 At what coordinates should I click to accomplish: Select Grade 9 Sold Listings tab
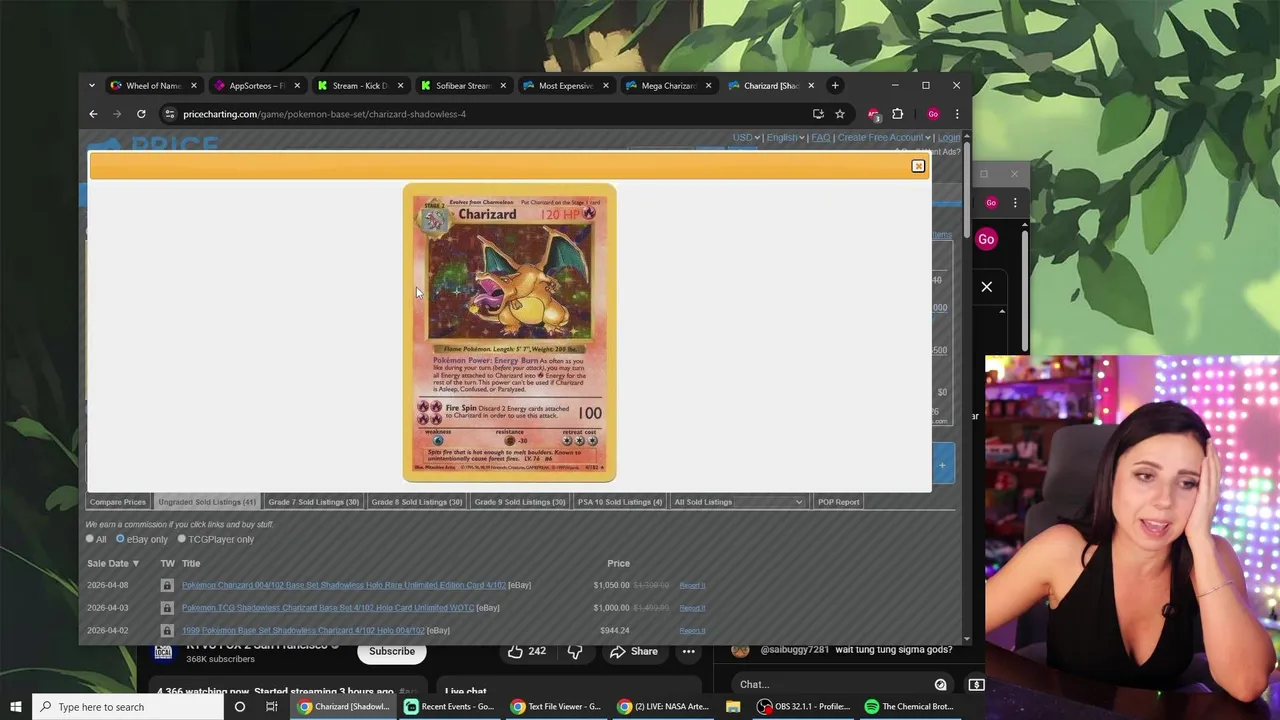click(x=520, y=502)
